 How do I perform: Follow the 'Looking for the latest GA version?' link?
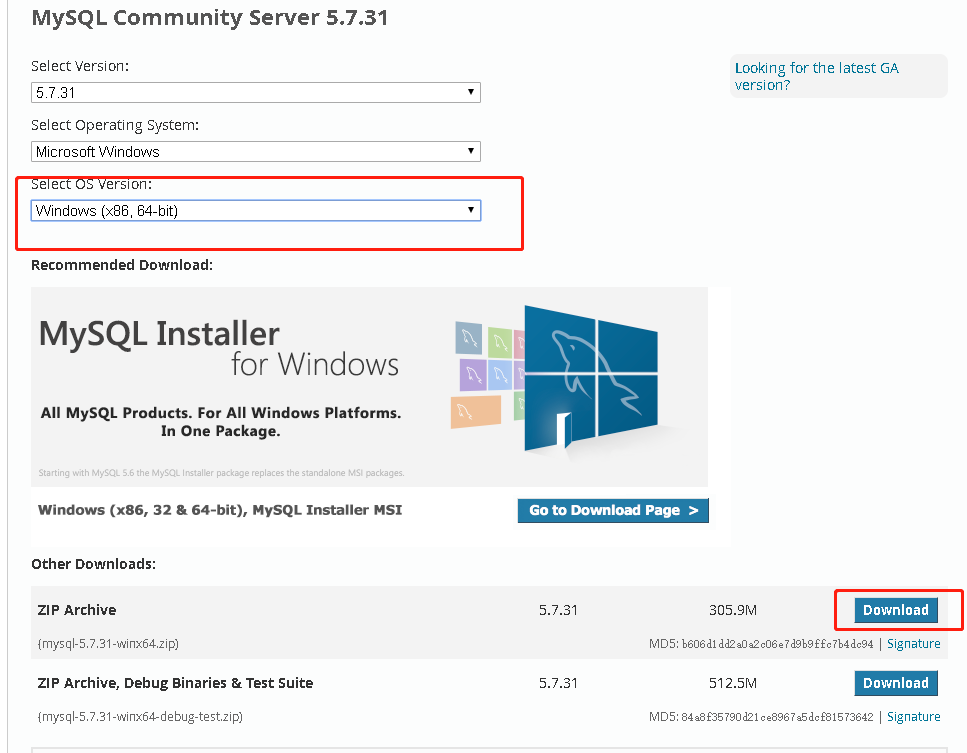point(817,76)
